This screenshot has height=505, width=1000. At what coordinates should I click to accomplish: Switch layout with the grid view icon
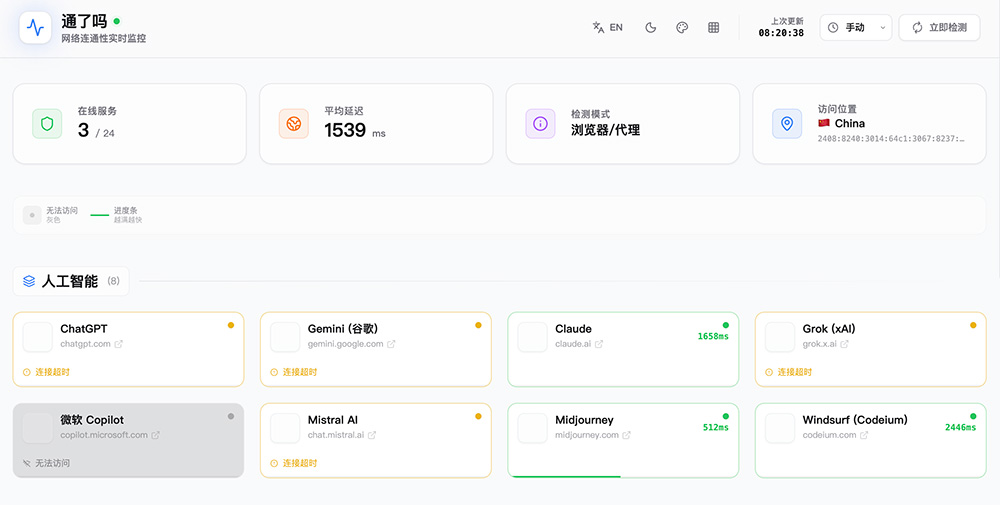tap(714, 27)
